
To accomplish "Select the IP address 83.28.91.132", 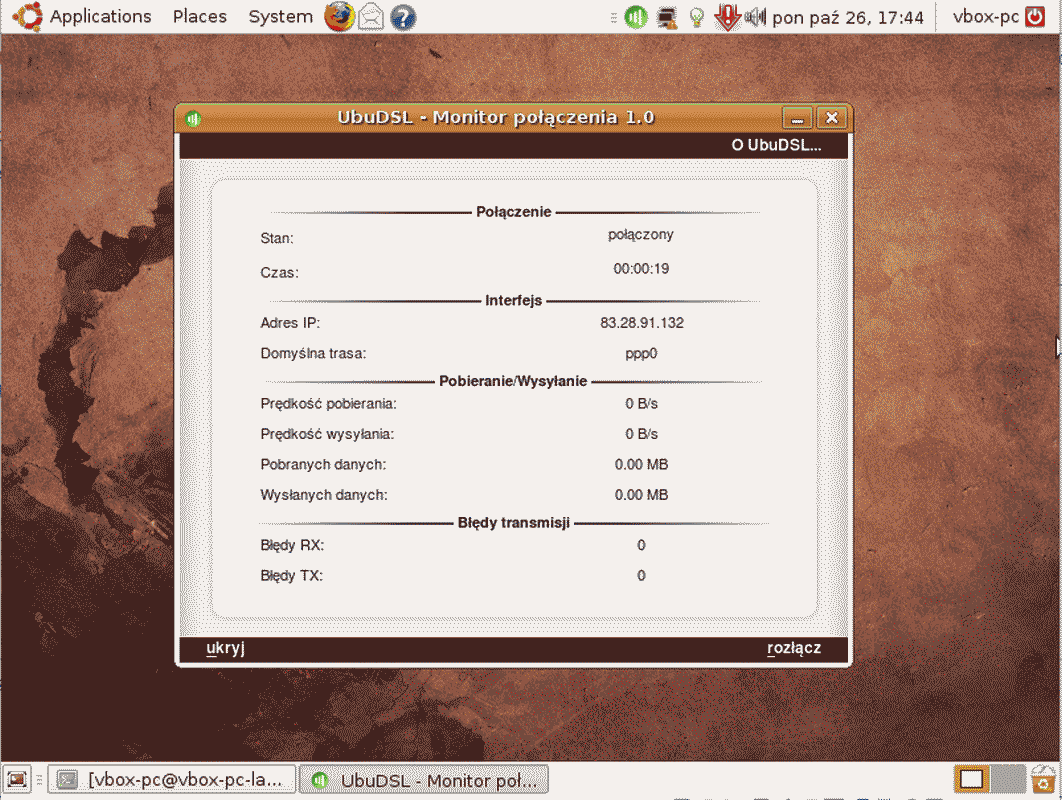I will [x=642, y=322].
